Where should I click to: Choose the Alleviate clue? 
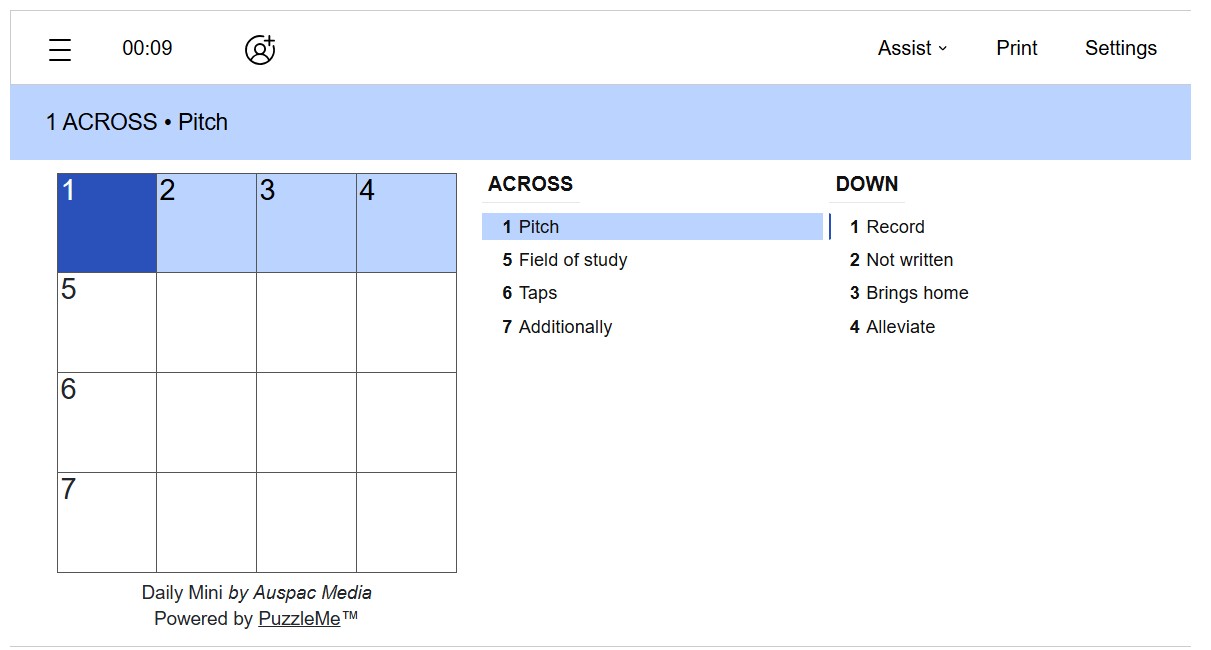(x=900, y=327)
